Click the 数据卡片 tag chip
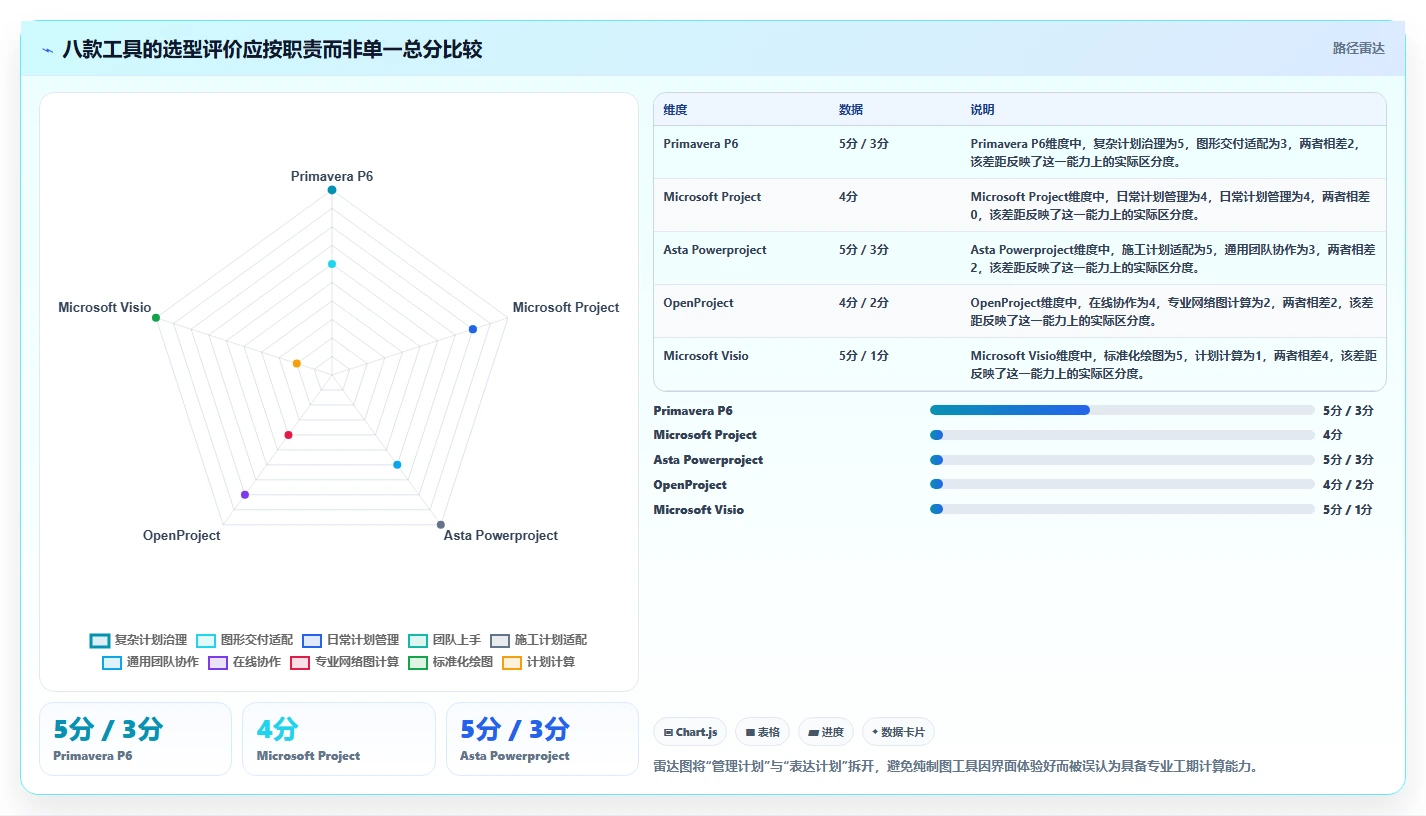Image resolution: width=1426 pixels, height=816 pixels. click(898, 732)
